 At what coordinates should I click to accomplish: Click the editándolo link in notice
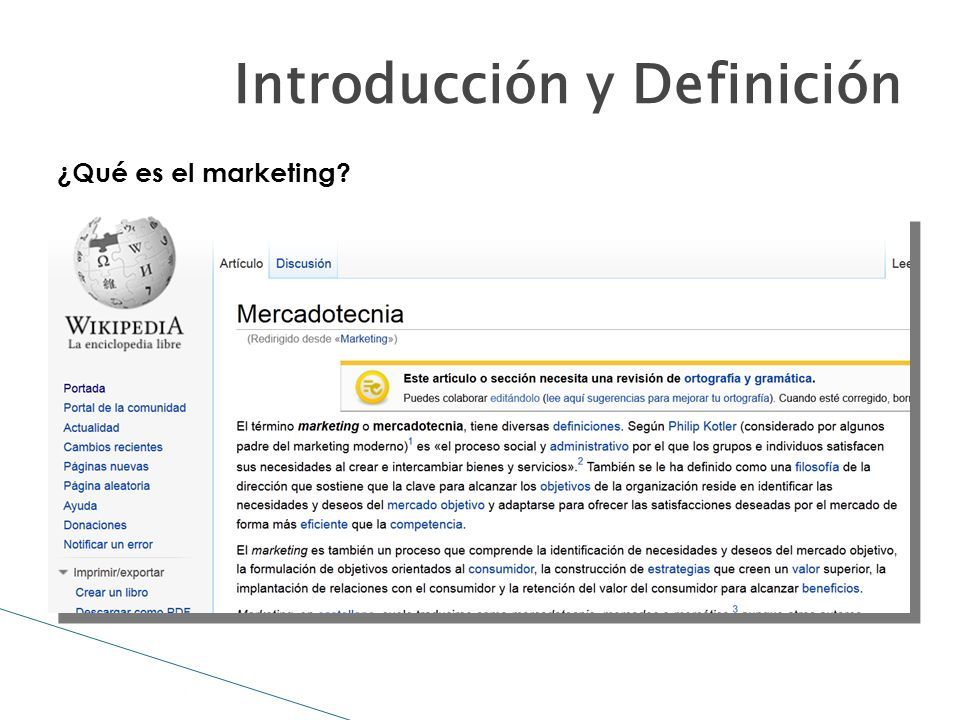[x=515, y=398]
